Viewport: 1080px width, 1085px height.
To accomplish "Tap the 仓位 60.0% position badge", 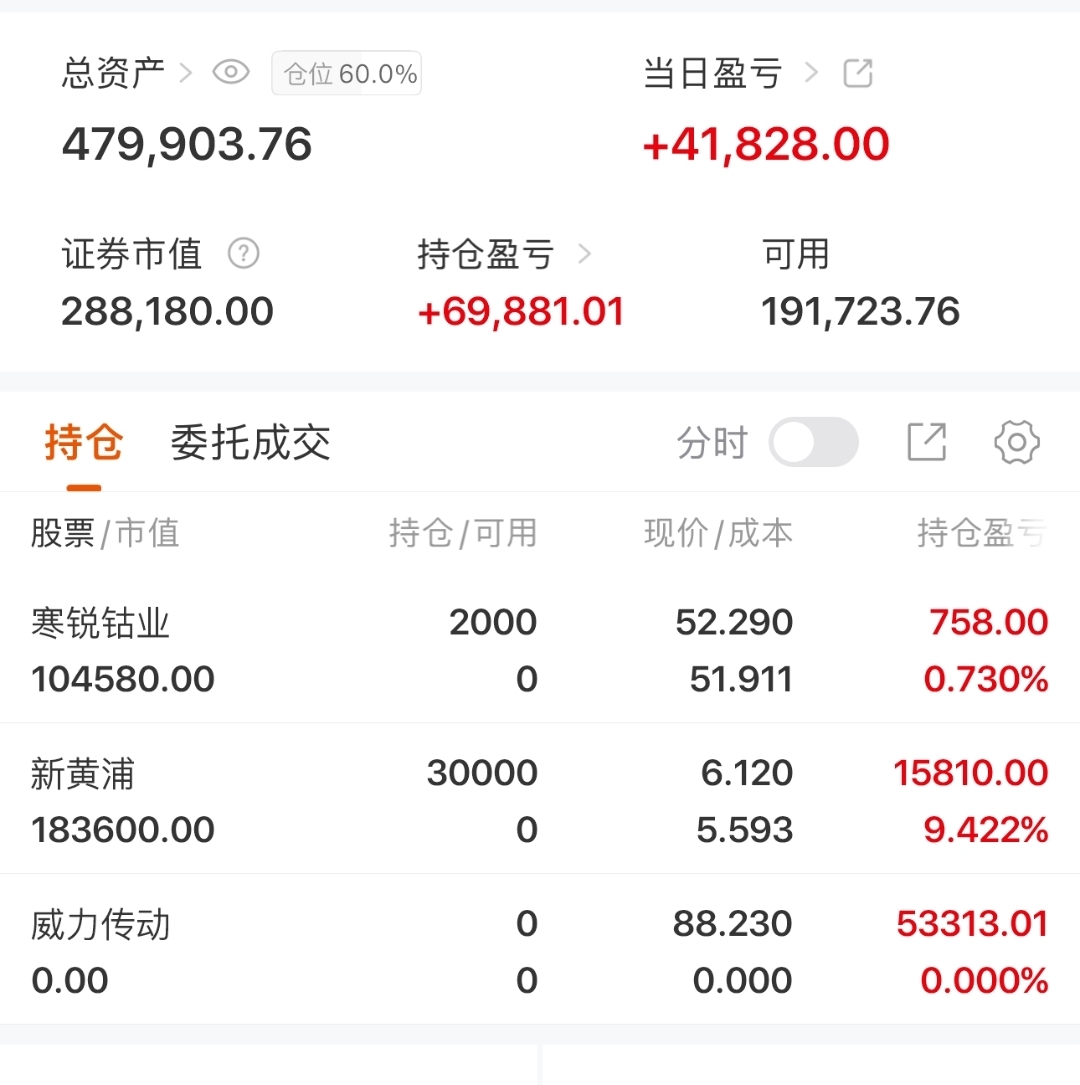I will 347,74.
